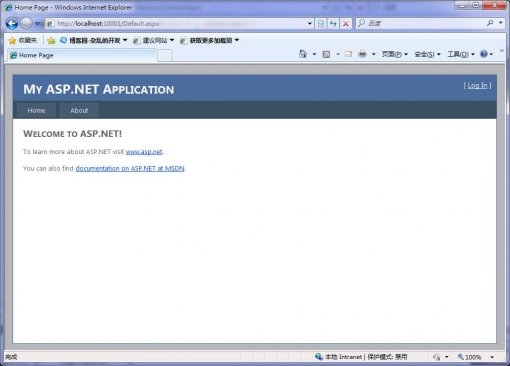
Task: Expand the zoom level dropdown arrow
Action: pyautogui.click(x=492, y=357)
